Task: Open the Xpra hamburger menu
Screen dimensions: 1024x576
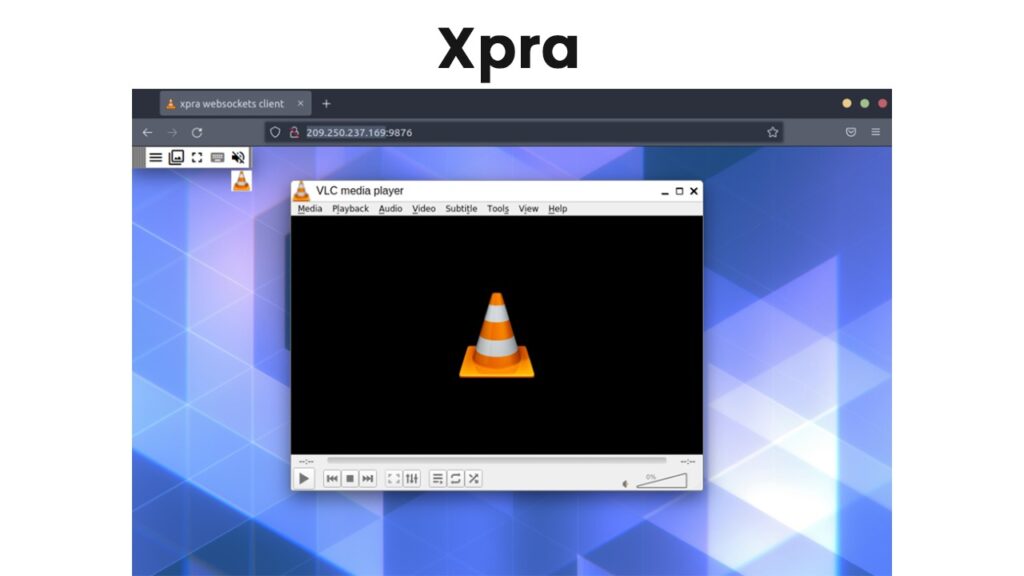Action: [x=155, y=157]
